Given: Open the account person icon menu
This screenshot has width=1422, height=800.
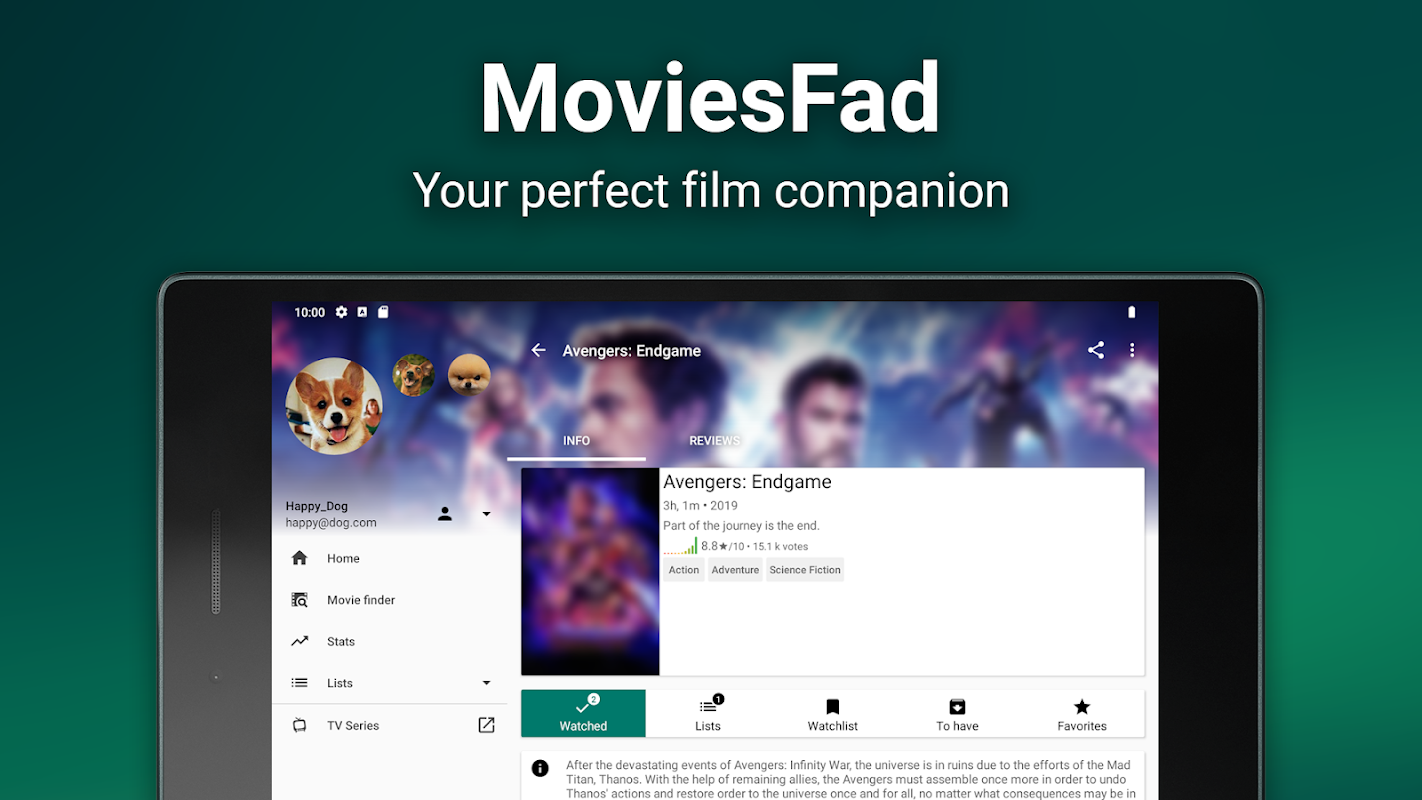Looking at the screenshot, I should (x=445, y=514).
